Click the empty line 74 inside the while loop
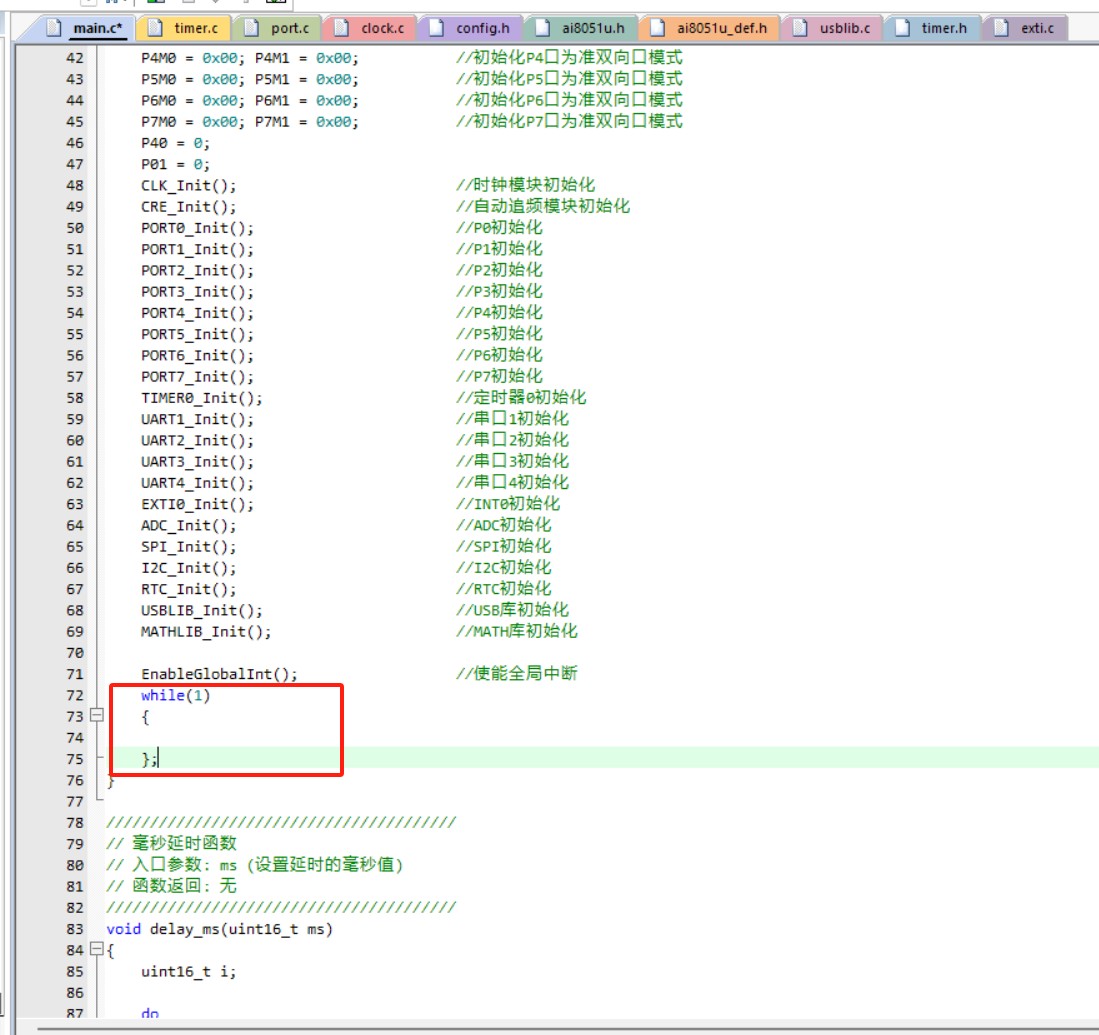The height and width of the screenshot is (1035, 1099). point(300,738)
